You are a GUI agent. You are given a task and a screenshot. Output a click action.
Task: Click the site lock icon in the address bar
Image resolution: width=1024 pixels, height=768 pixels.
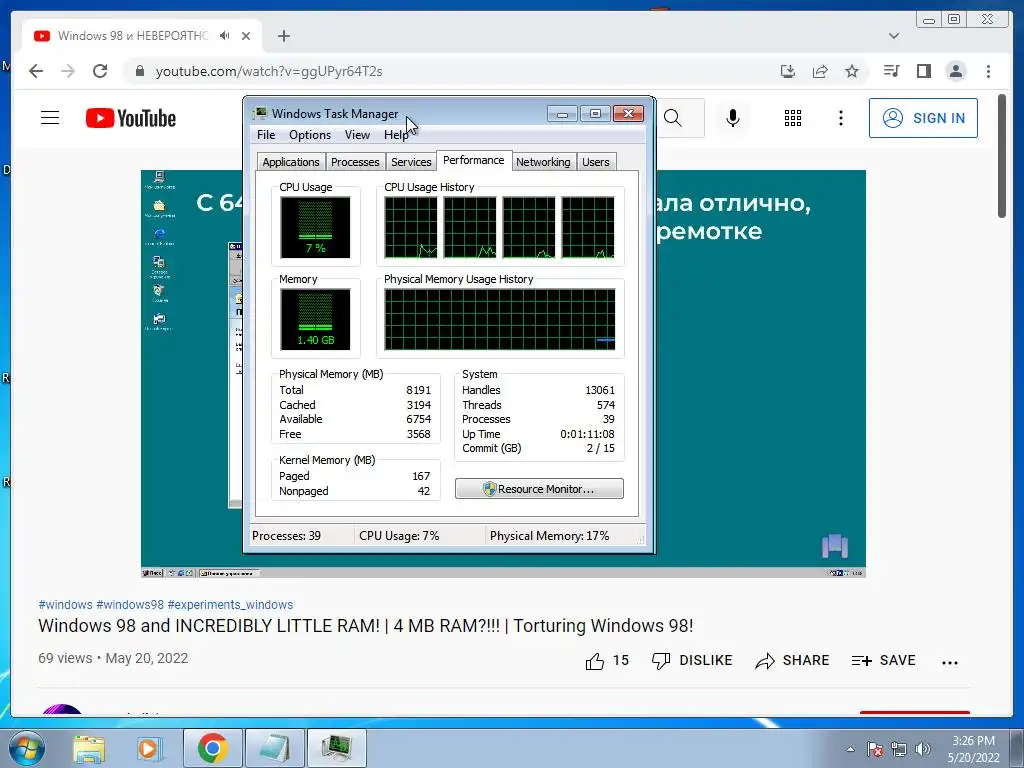coord(139,71)
